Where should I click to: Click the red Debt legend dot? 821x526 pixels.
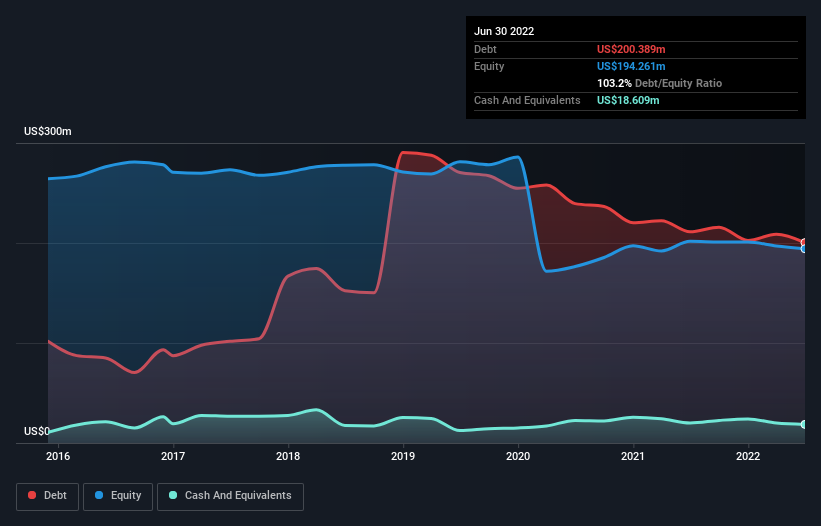(32, 495)
